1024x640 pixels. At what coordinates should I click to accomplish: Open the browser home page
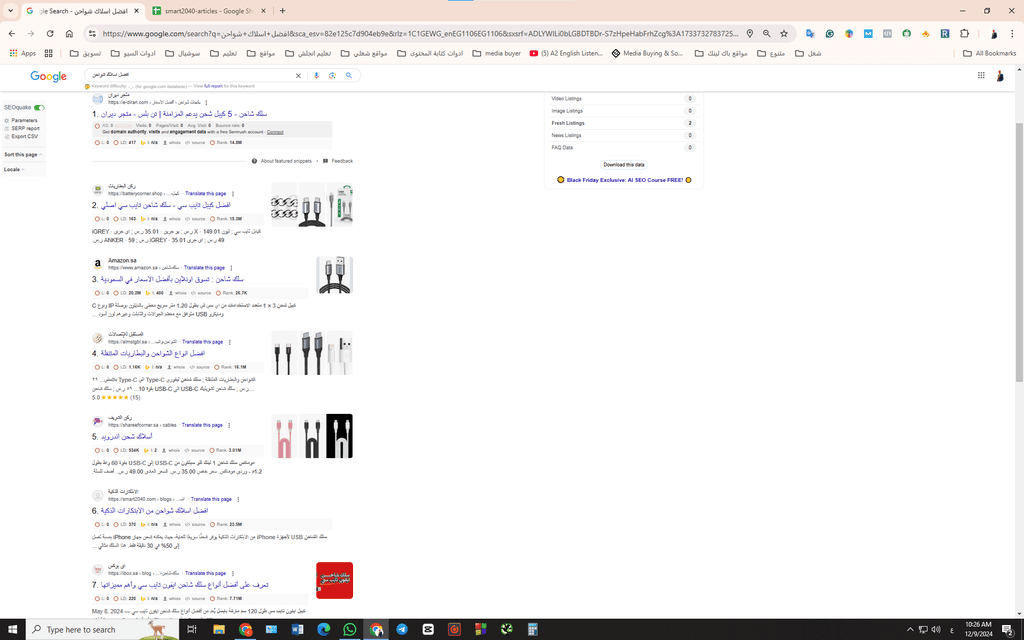(69, 33)
